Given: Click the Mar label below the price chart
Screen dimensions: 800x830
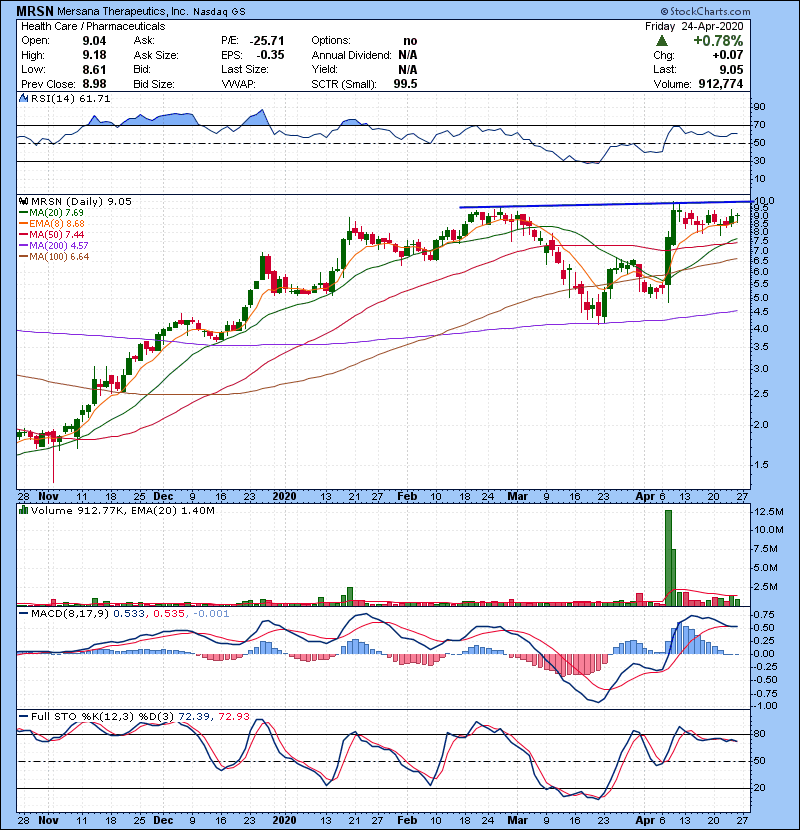Looking at the screenshot, I should point(517,496).
